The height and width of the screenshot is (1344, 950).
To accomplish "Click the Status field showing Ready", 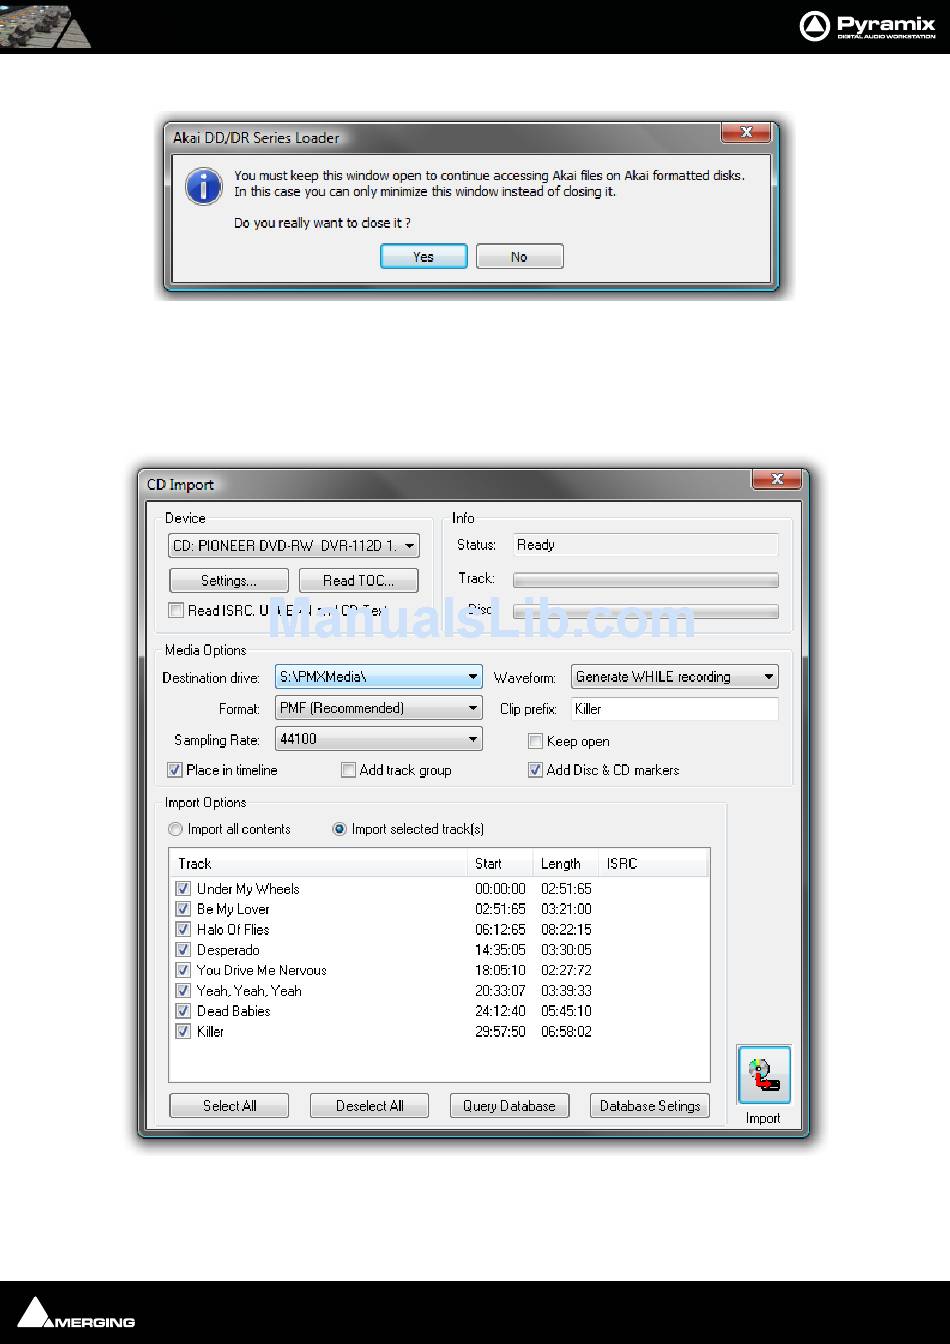I will pyautogui.click(x=646, y=545).
